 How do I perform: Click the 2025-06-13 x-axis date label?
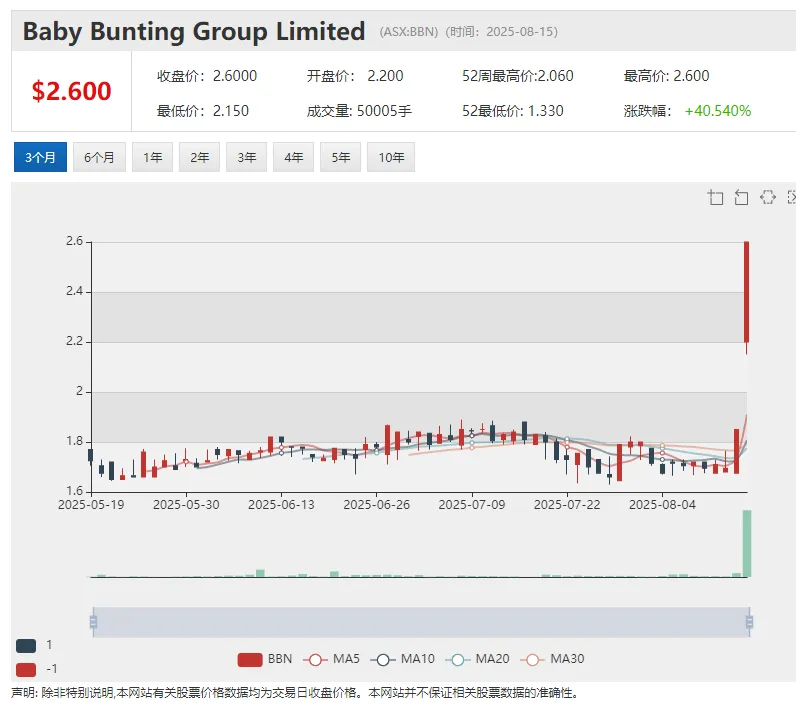[x=281, y=505]
